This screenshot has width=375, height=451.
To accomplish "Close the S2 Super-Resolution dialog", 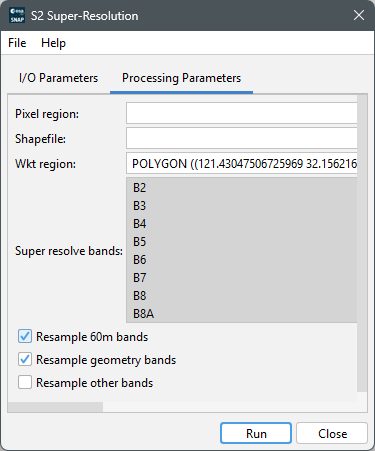I will pyautogui.click(x=359, y=15).
